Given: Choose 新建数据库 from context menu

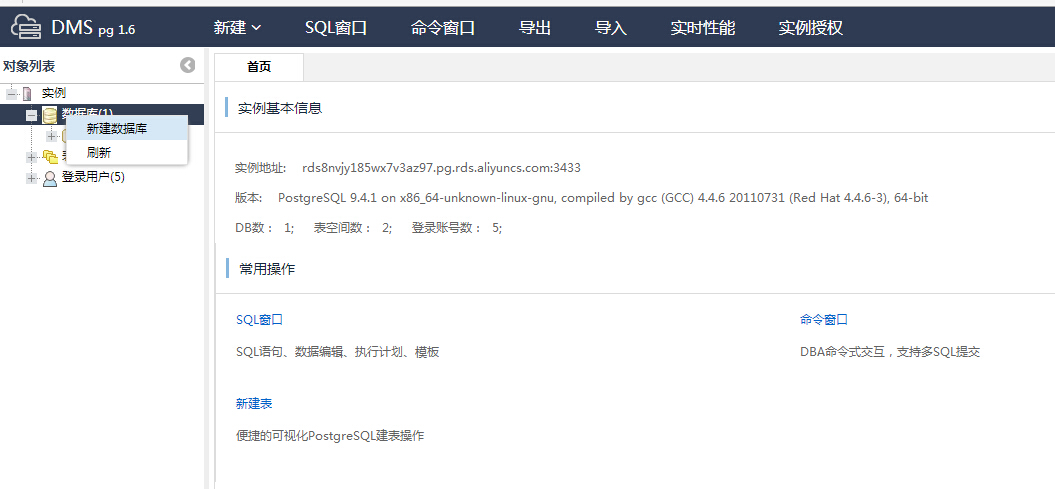Looking at the screenshot, I should tap(117, 129).
